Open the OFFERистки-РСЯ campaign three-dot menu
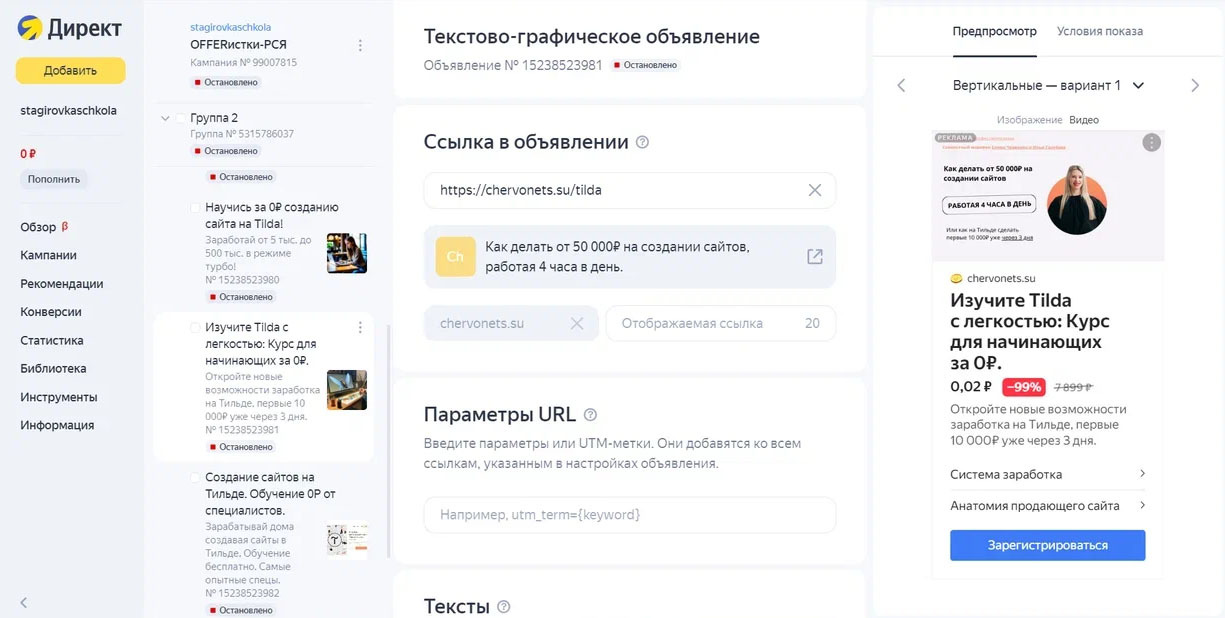1225x618 pixels. pyautogui.click(x=361, y=45)
